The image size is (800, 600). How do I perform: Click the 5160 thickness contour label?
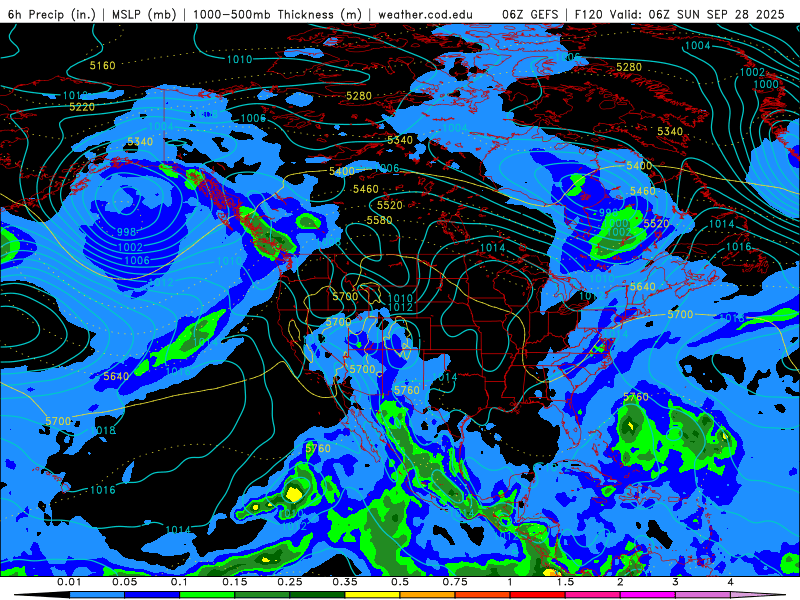point(103,65)
